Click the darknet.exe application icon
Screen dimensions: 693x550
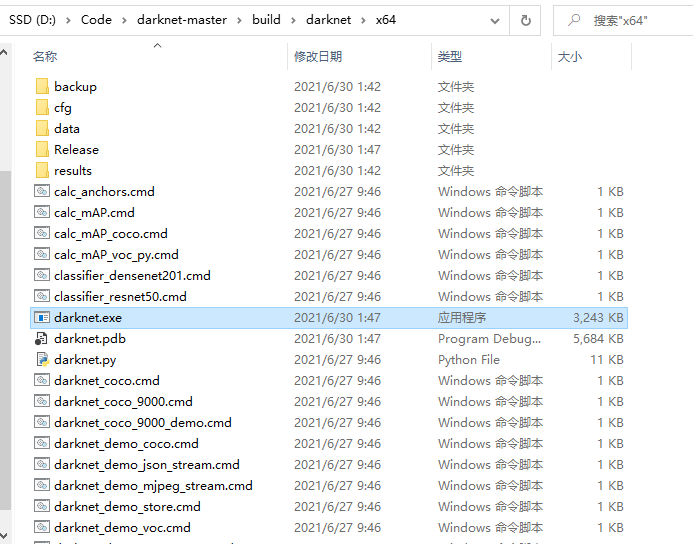(x=42, y=318)
